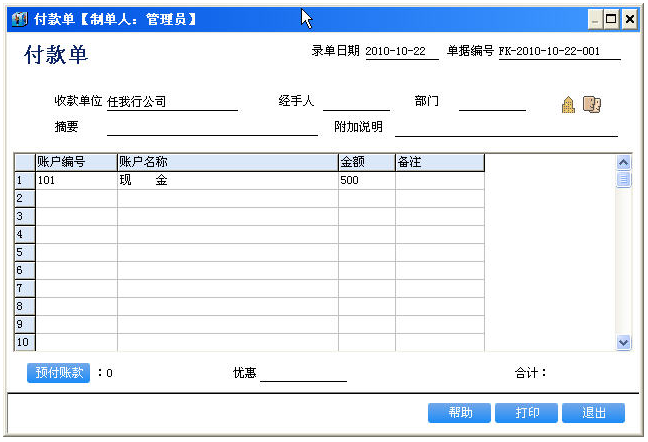Click the 帮助 help button
This screenshot has width=648, height=442.
[x=460, y=413]
